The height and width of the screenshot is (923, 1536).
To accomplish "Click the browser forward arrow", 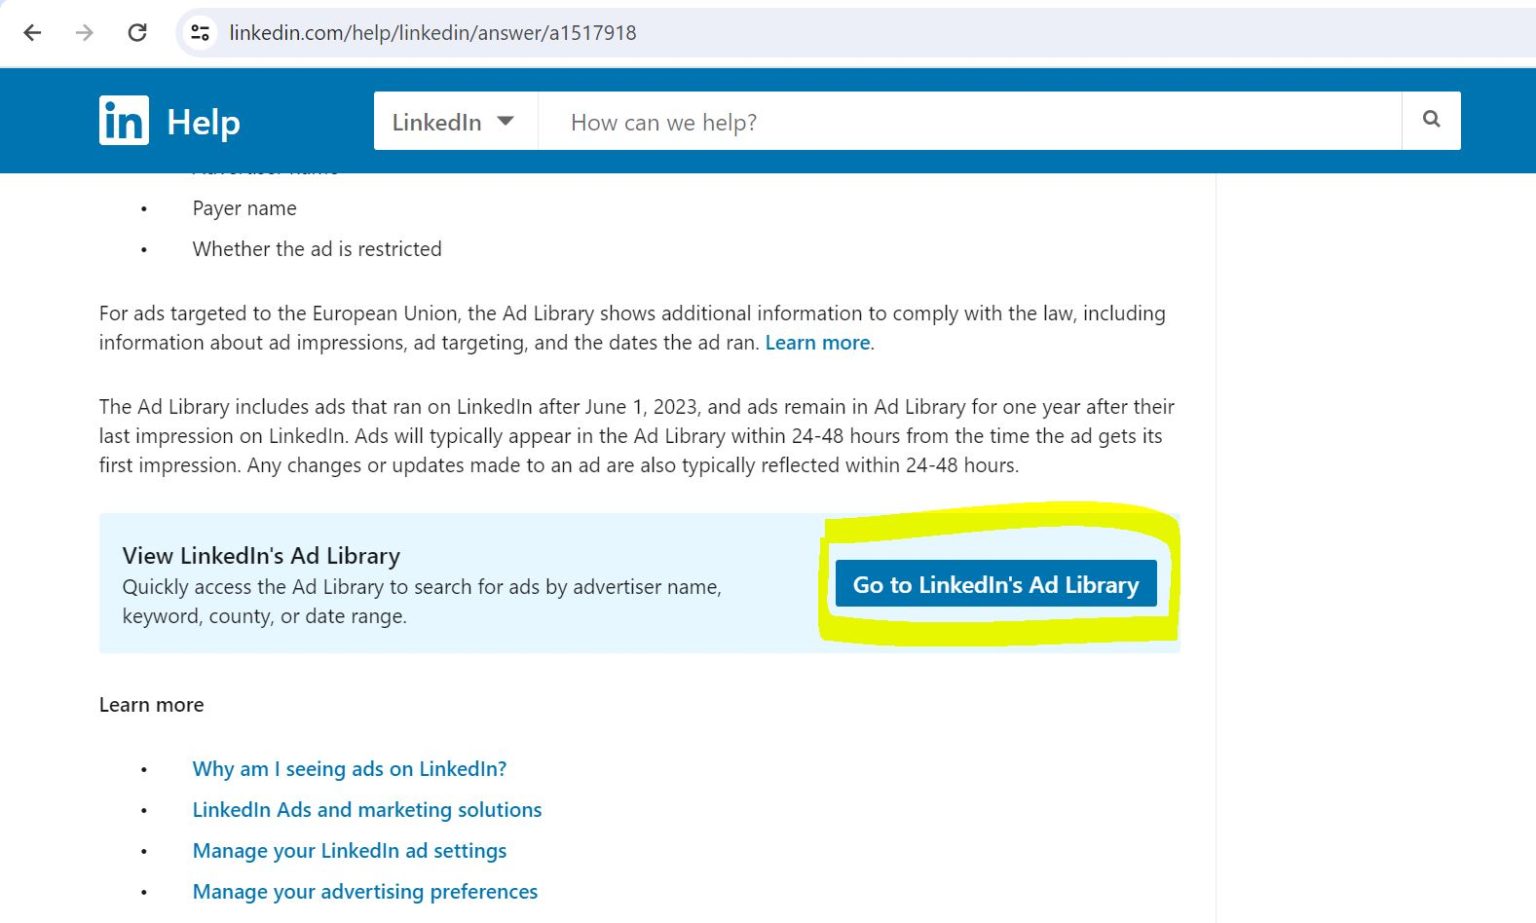I will (85, 32).
